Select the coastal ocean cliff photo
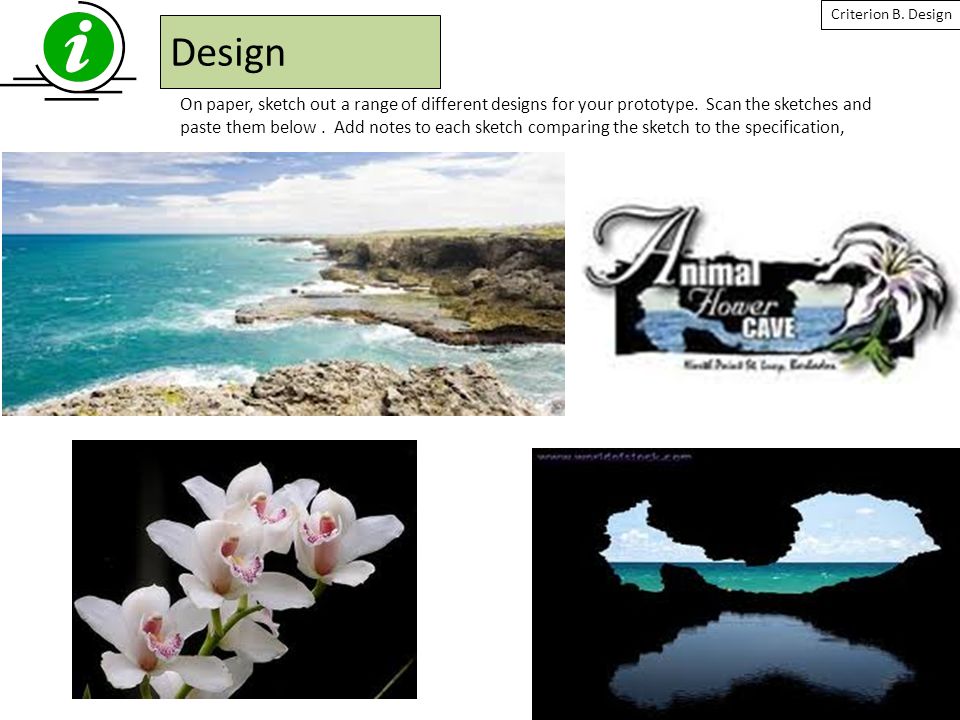Viewport: 960px width, 720px height. [x=283, y=284]
